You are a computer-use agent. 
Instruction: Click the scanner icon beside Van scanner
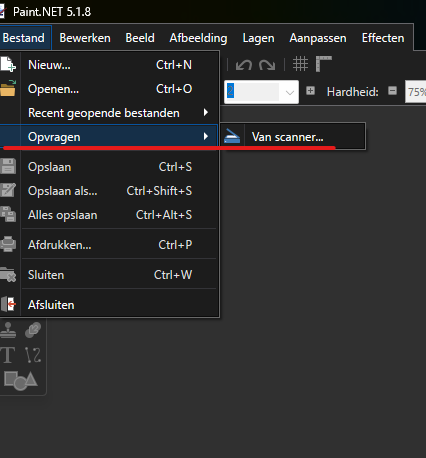[x=232, y=136]
